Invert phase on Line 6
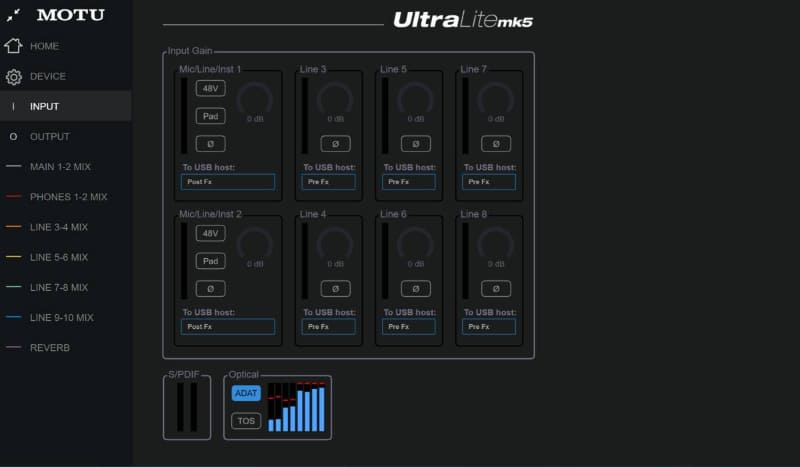This screenshot has height=467, width=800. point(415,289)
